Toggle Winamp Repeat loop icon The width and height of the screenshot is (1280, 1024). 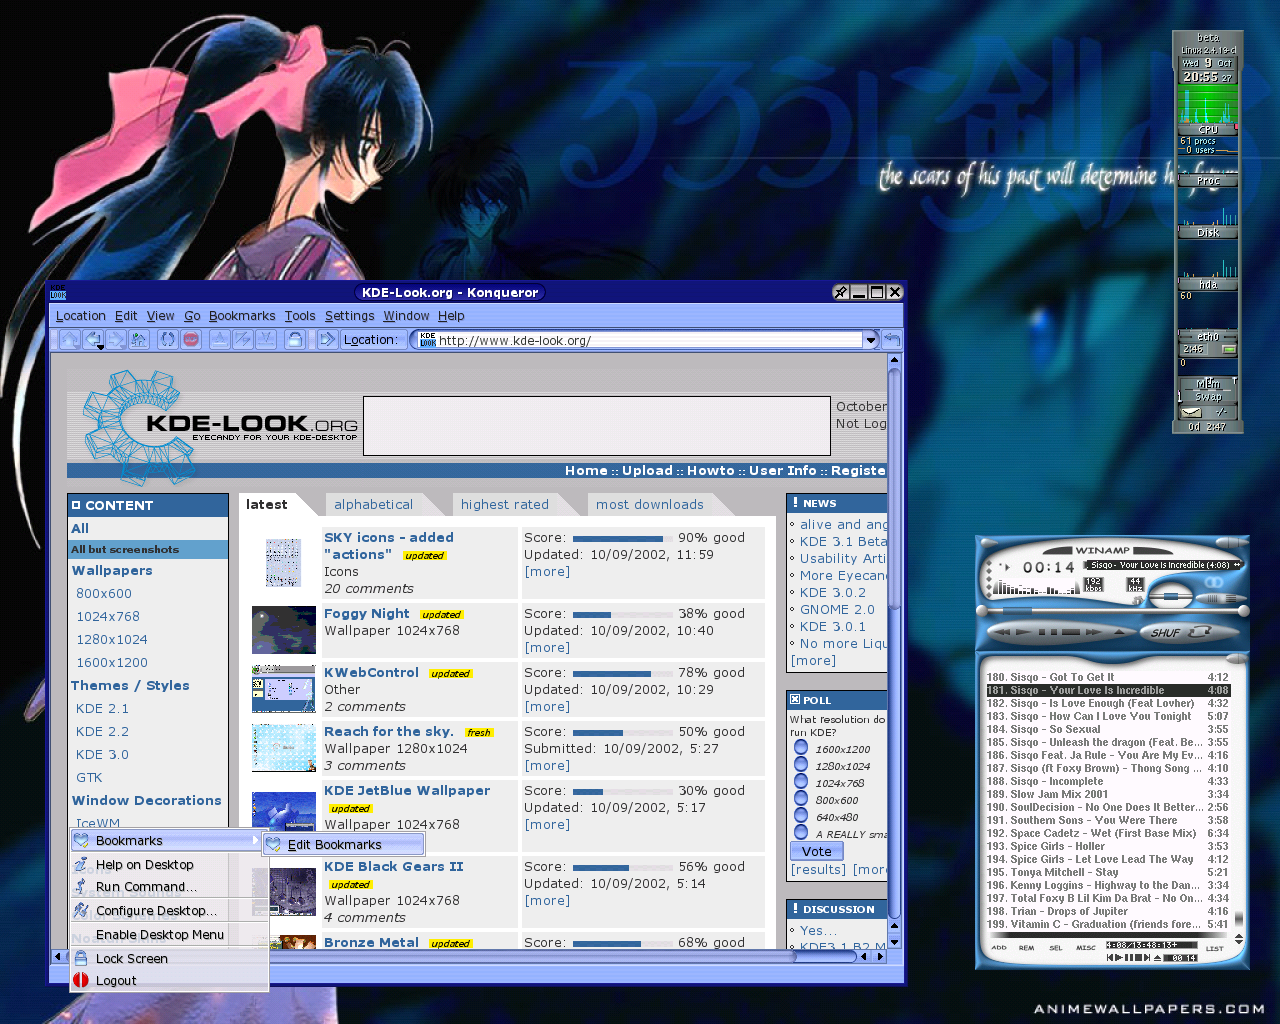click(x=1200, y=633)
